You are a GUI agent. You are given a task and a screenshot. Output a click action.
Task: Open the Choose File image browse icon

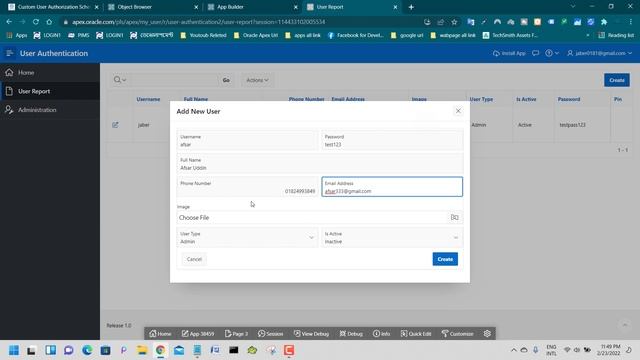coord(454,218)
